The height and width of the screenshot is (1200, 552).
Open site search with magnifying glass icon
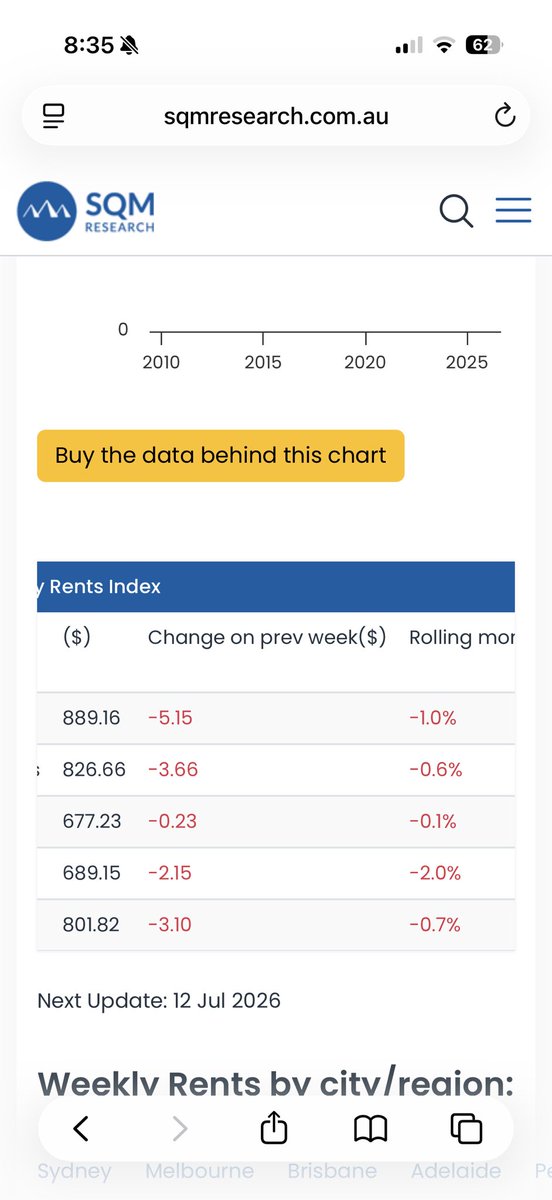456,211
